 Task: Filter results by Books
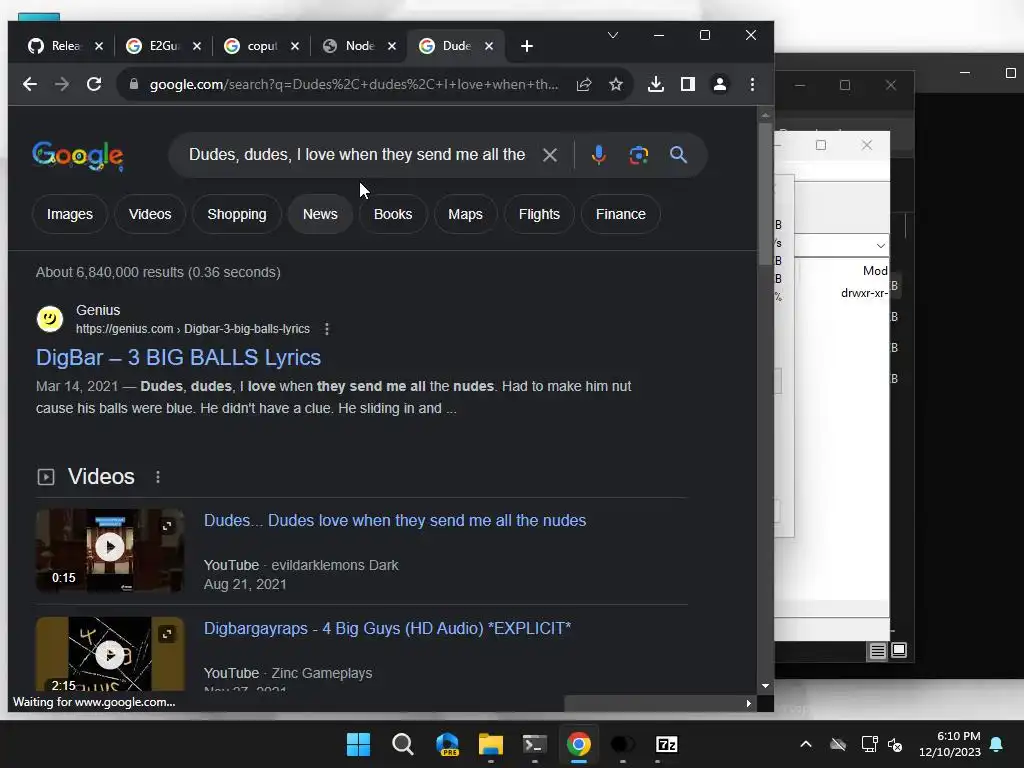click(393, 214)
